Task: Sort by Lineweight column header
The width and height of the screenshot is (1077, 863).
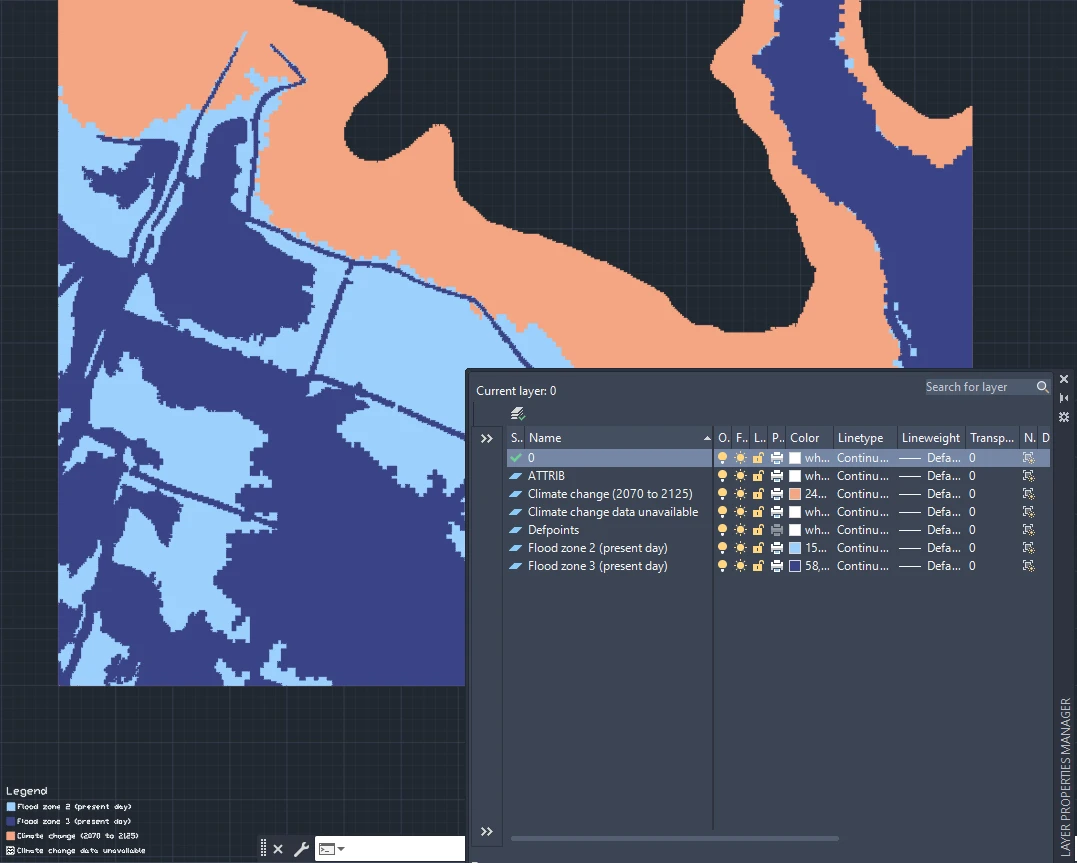Action: pyautogui.click(x=931, y=438)
